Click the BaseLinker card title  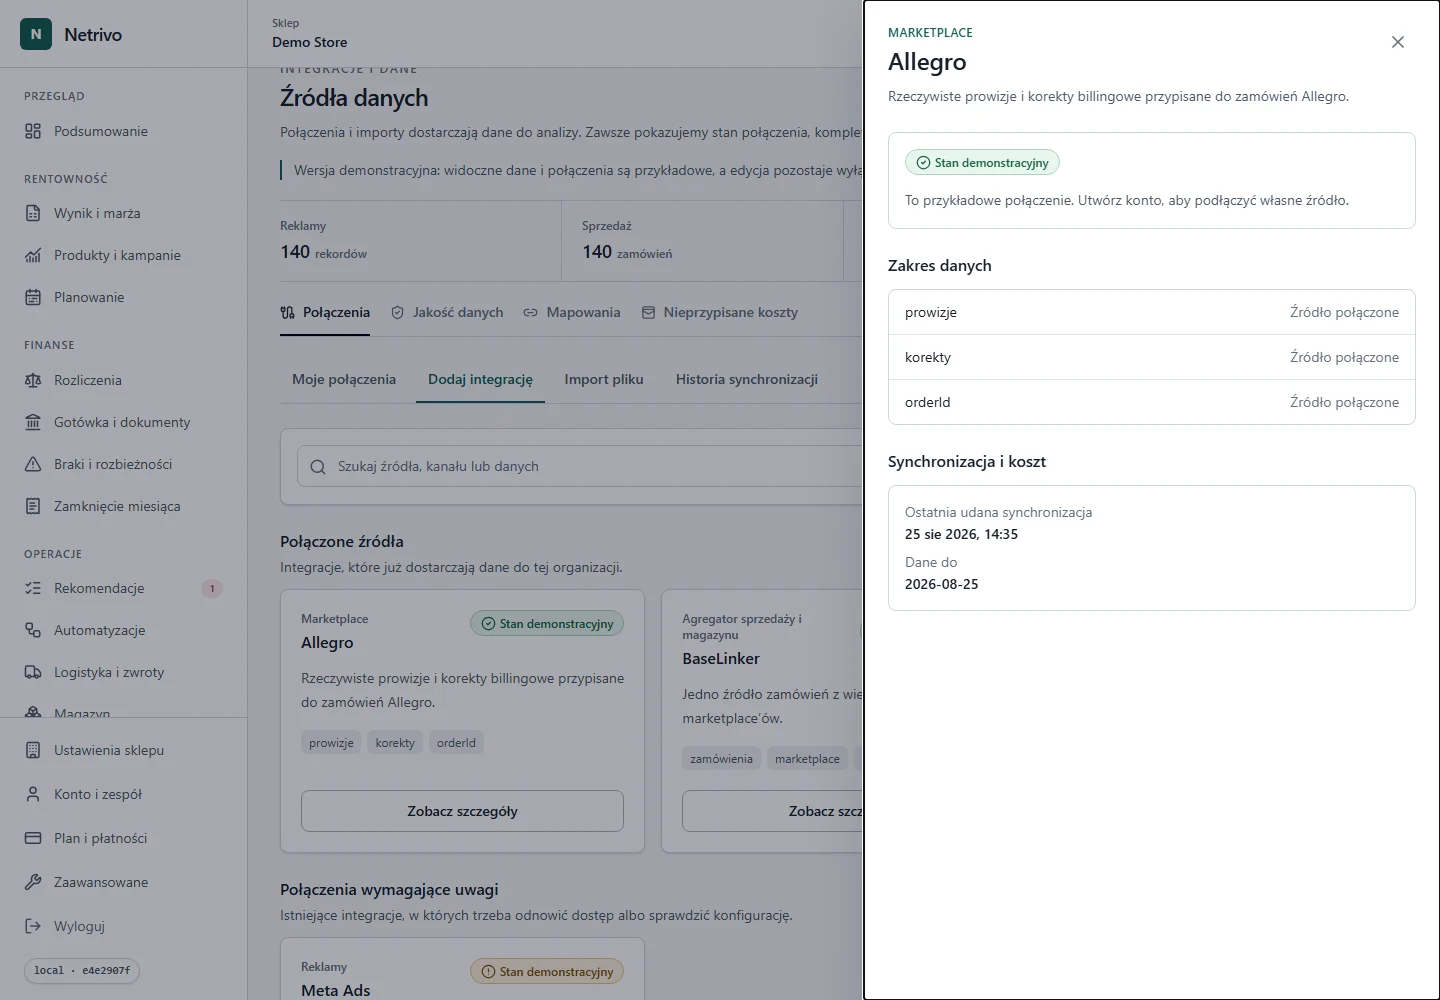tap(721, 659)
